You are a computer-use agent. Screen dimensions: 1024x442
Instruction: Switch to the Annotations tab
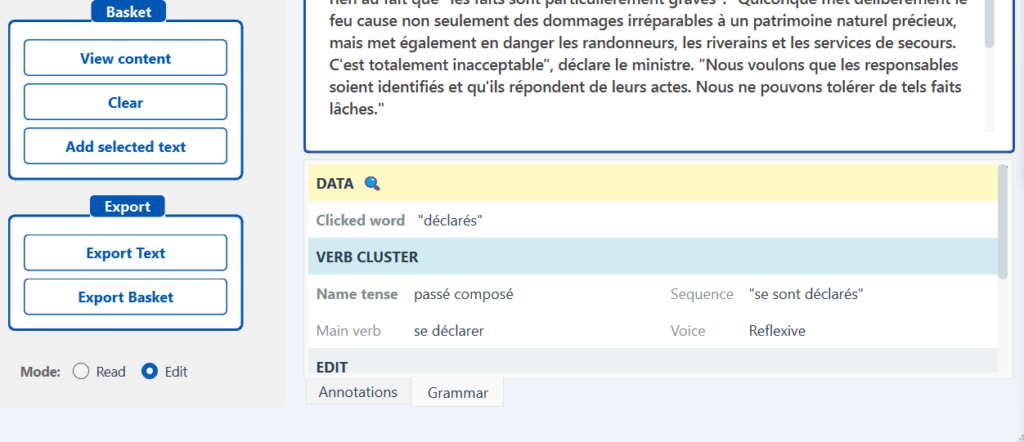(358, 392)
